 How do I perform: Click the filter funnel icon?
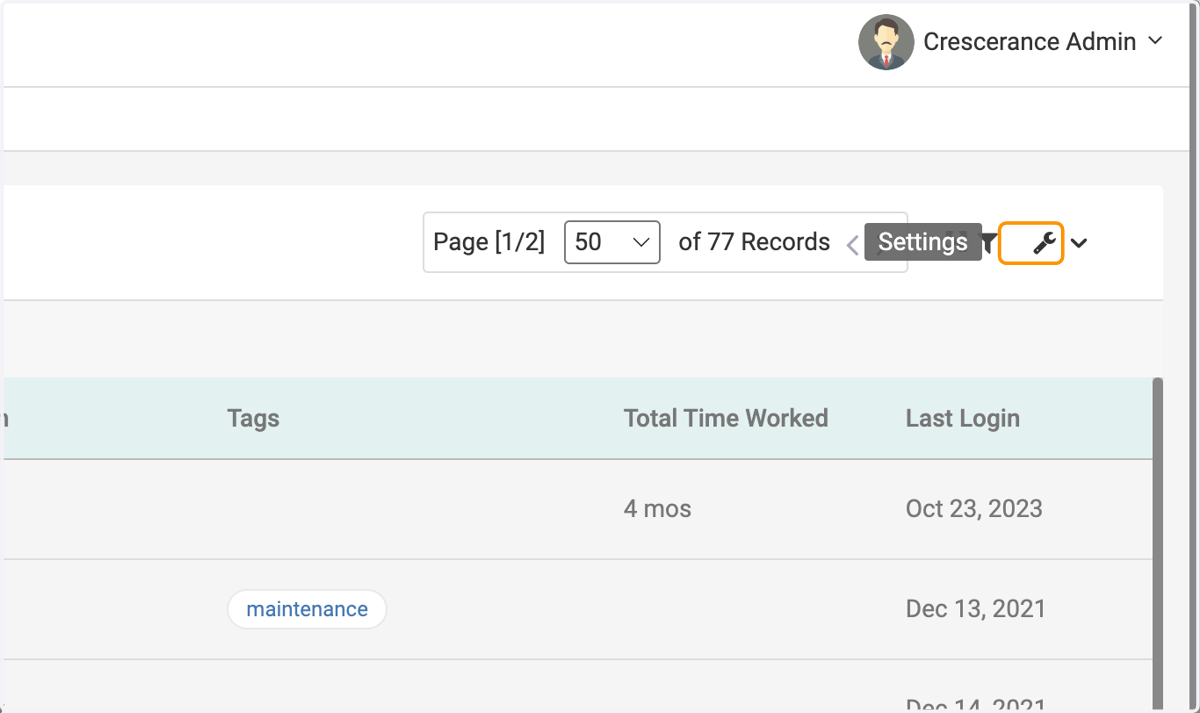[x=989, y=243]
